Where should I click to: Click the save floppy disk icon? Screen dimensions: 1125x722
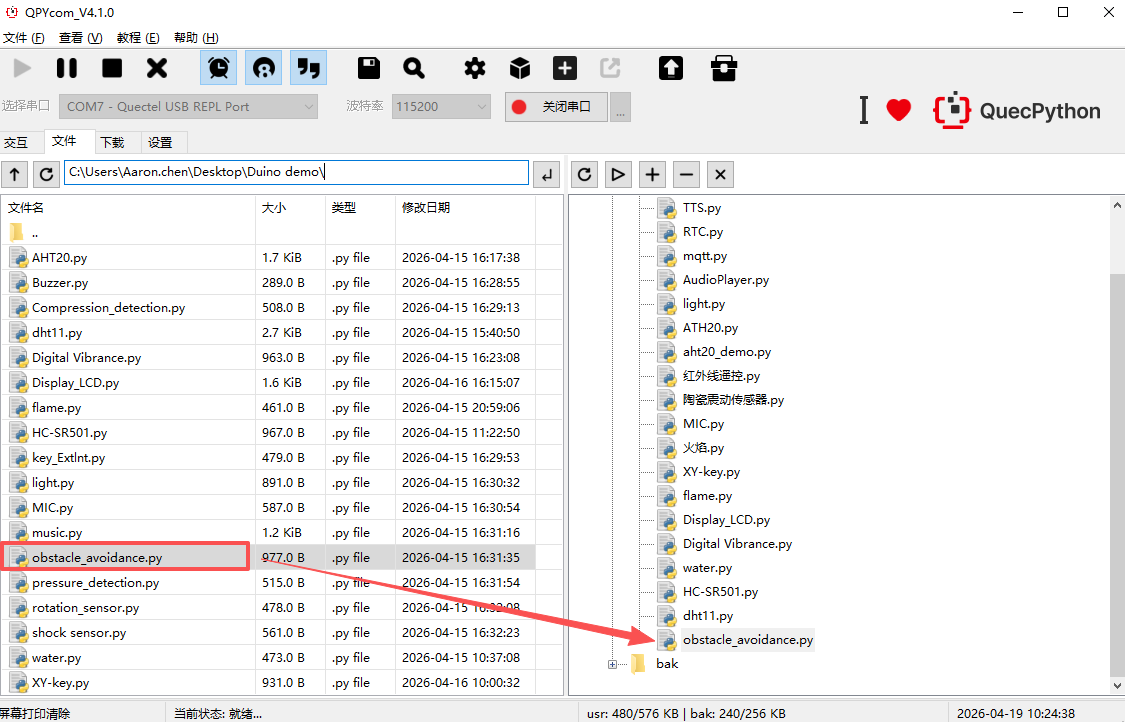(x=369, y=68)
